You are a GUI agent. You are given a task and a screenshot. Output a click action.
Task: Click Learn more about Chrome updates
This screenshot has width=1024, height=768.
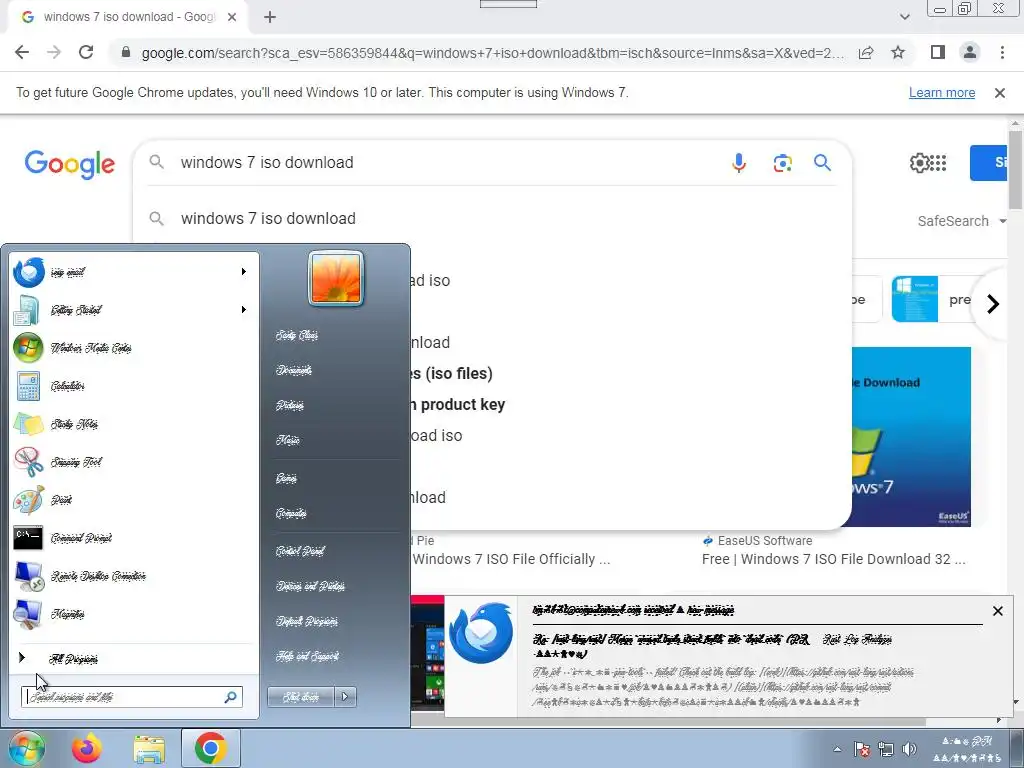tap(942, 93)
